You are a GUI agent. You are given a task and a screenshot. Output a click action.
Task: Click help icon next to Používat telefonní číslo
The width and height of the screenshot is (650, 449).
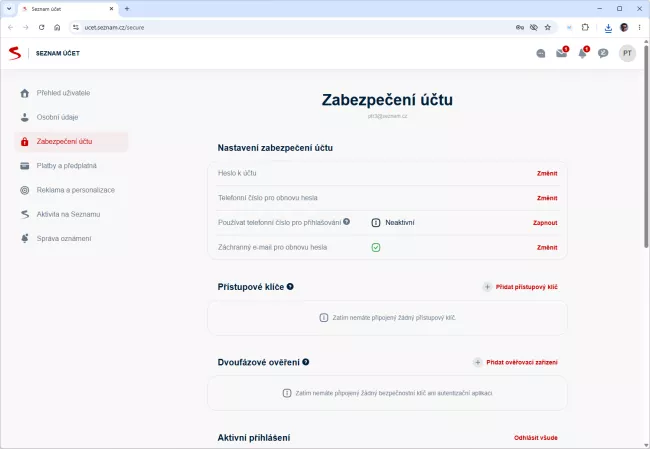[347, 222]
